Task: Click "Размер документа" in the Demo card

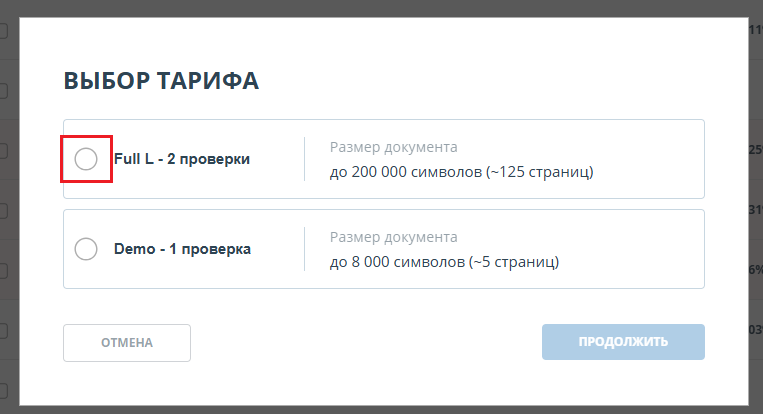Action: (x=393, y=237)
